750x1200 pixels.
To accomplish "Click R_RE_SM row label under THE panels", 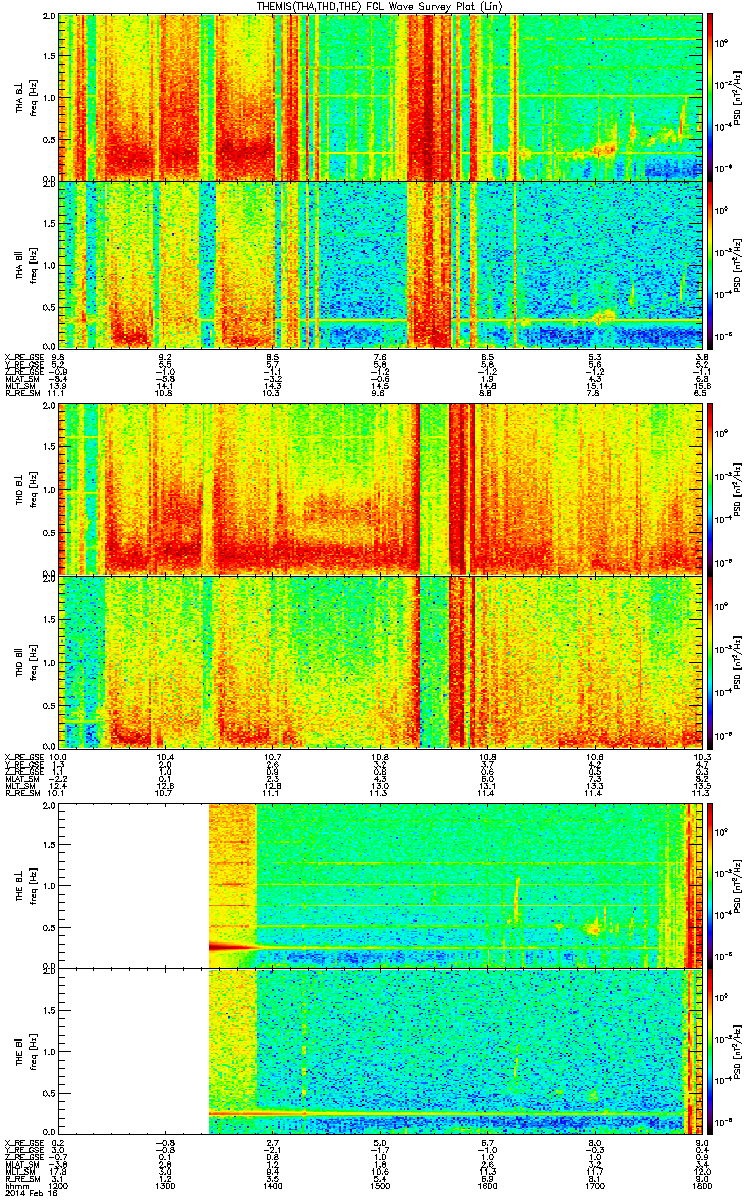I will (x=21, y=1180).
